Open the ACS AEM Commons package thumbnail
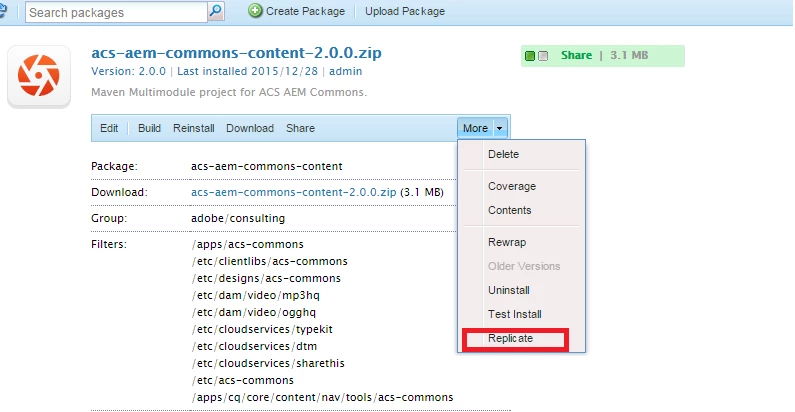Viewport: 795px width, 412px height. click(x=39, y=76)
